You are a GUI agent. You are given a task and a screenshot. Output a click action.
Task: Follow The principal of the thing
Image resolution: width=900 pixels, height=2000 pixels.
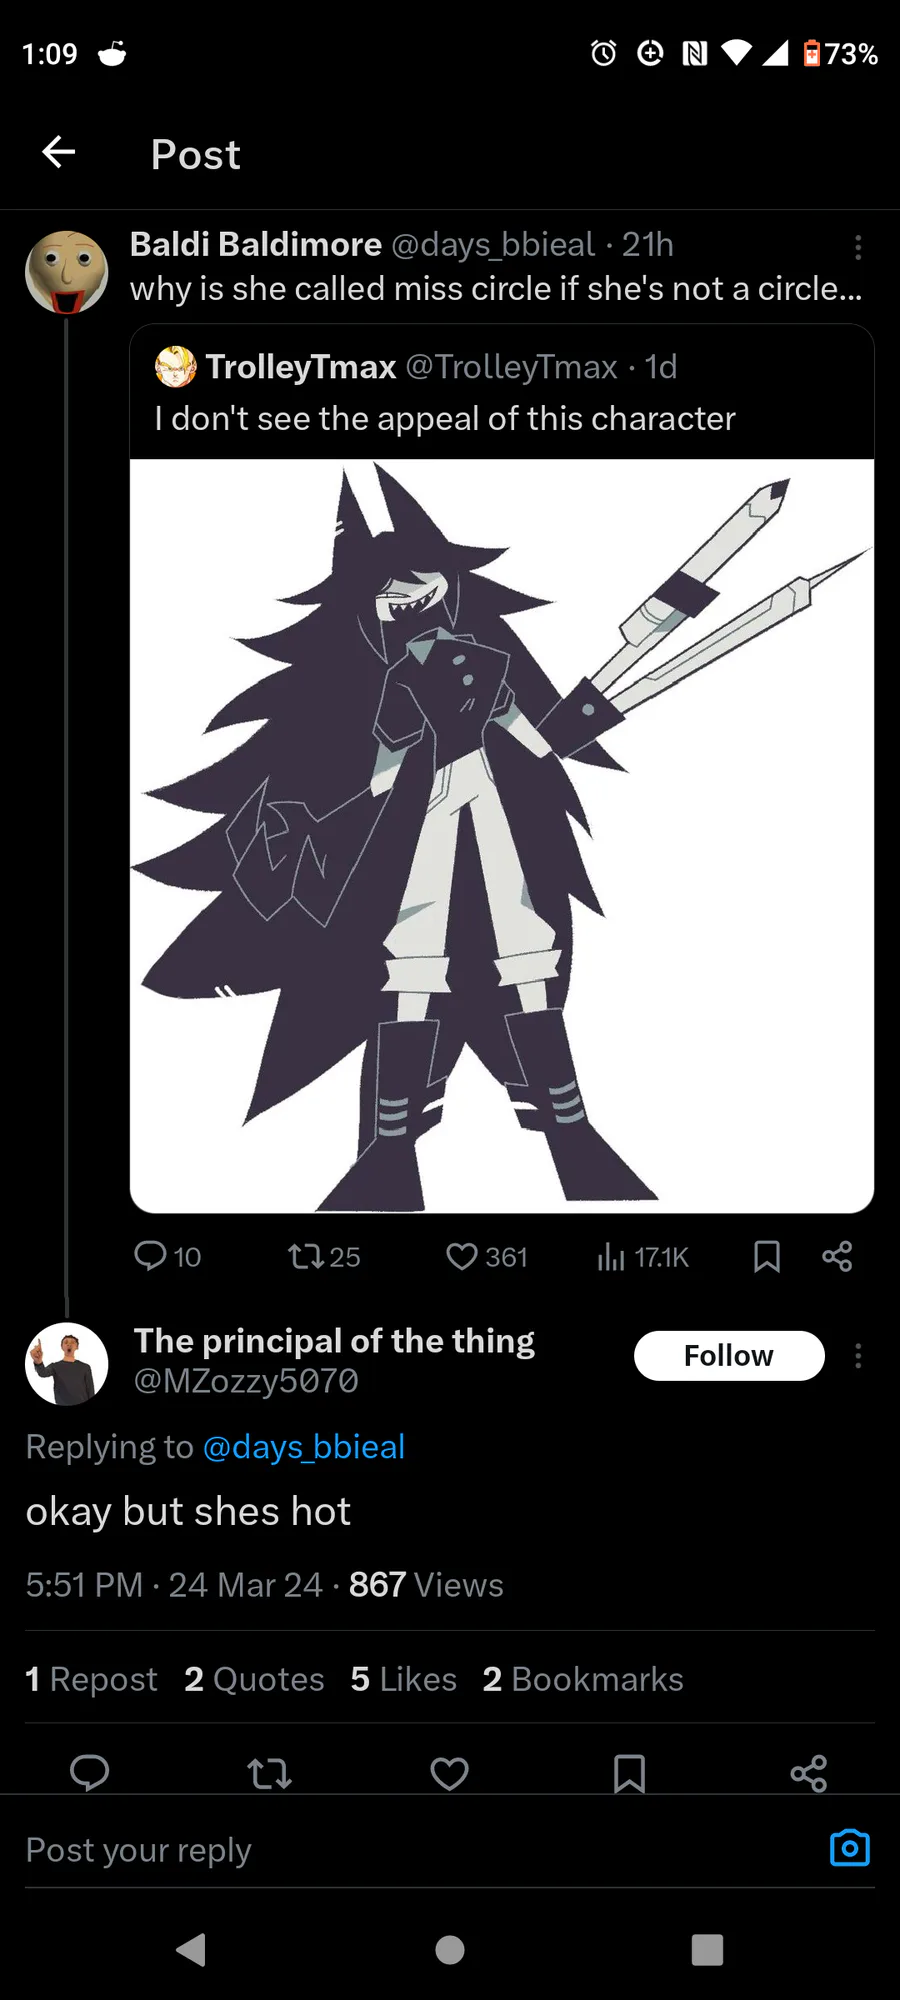coord(728,1356)
